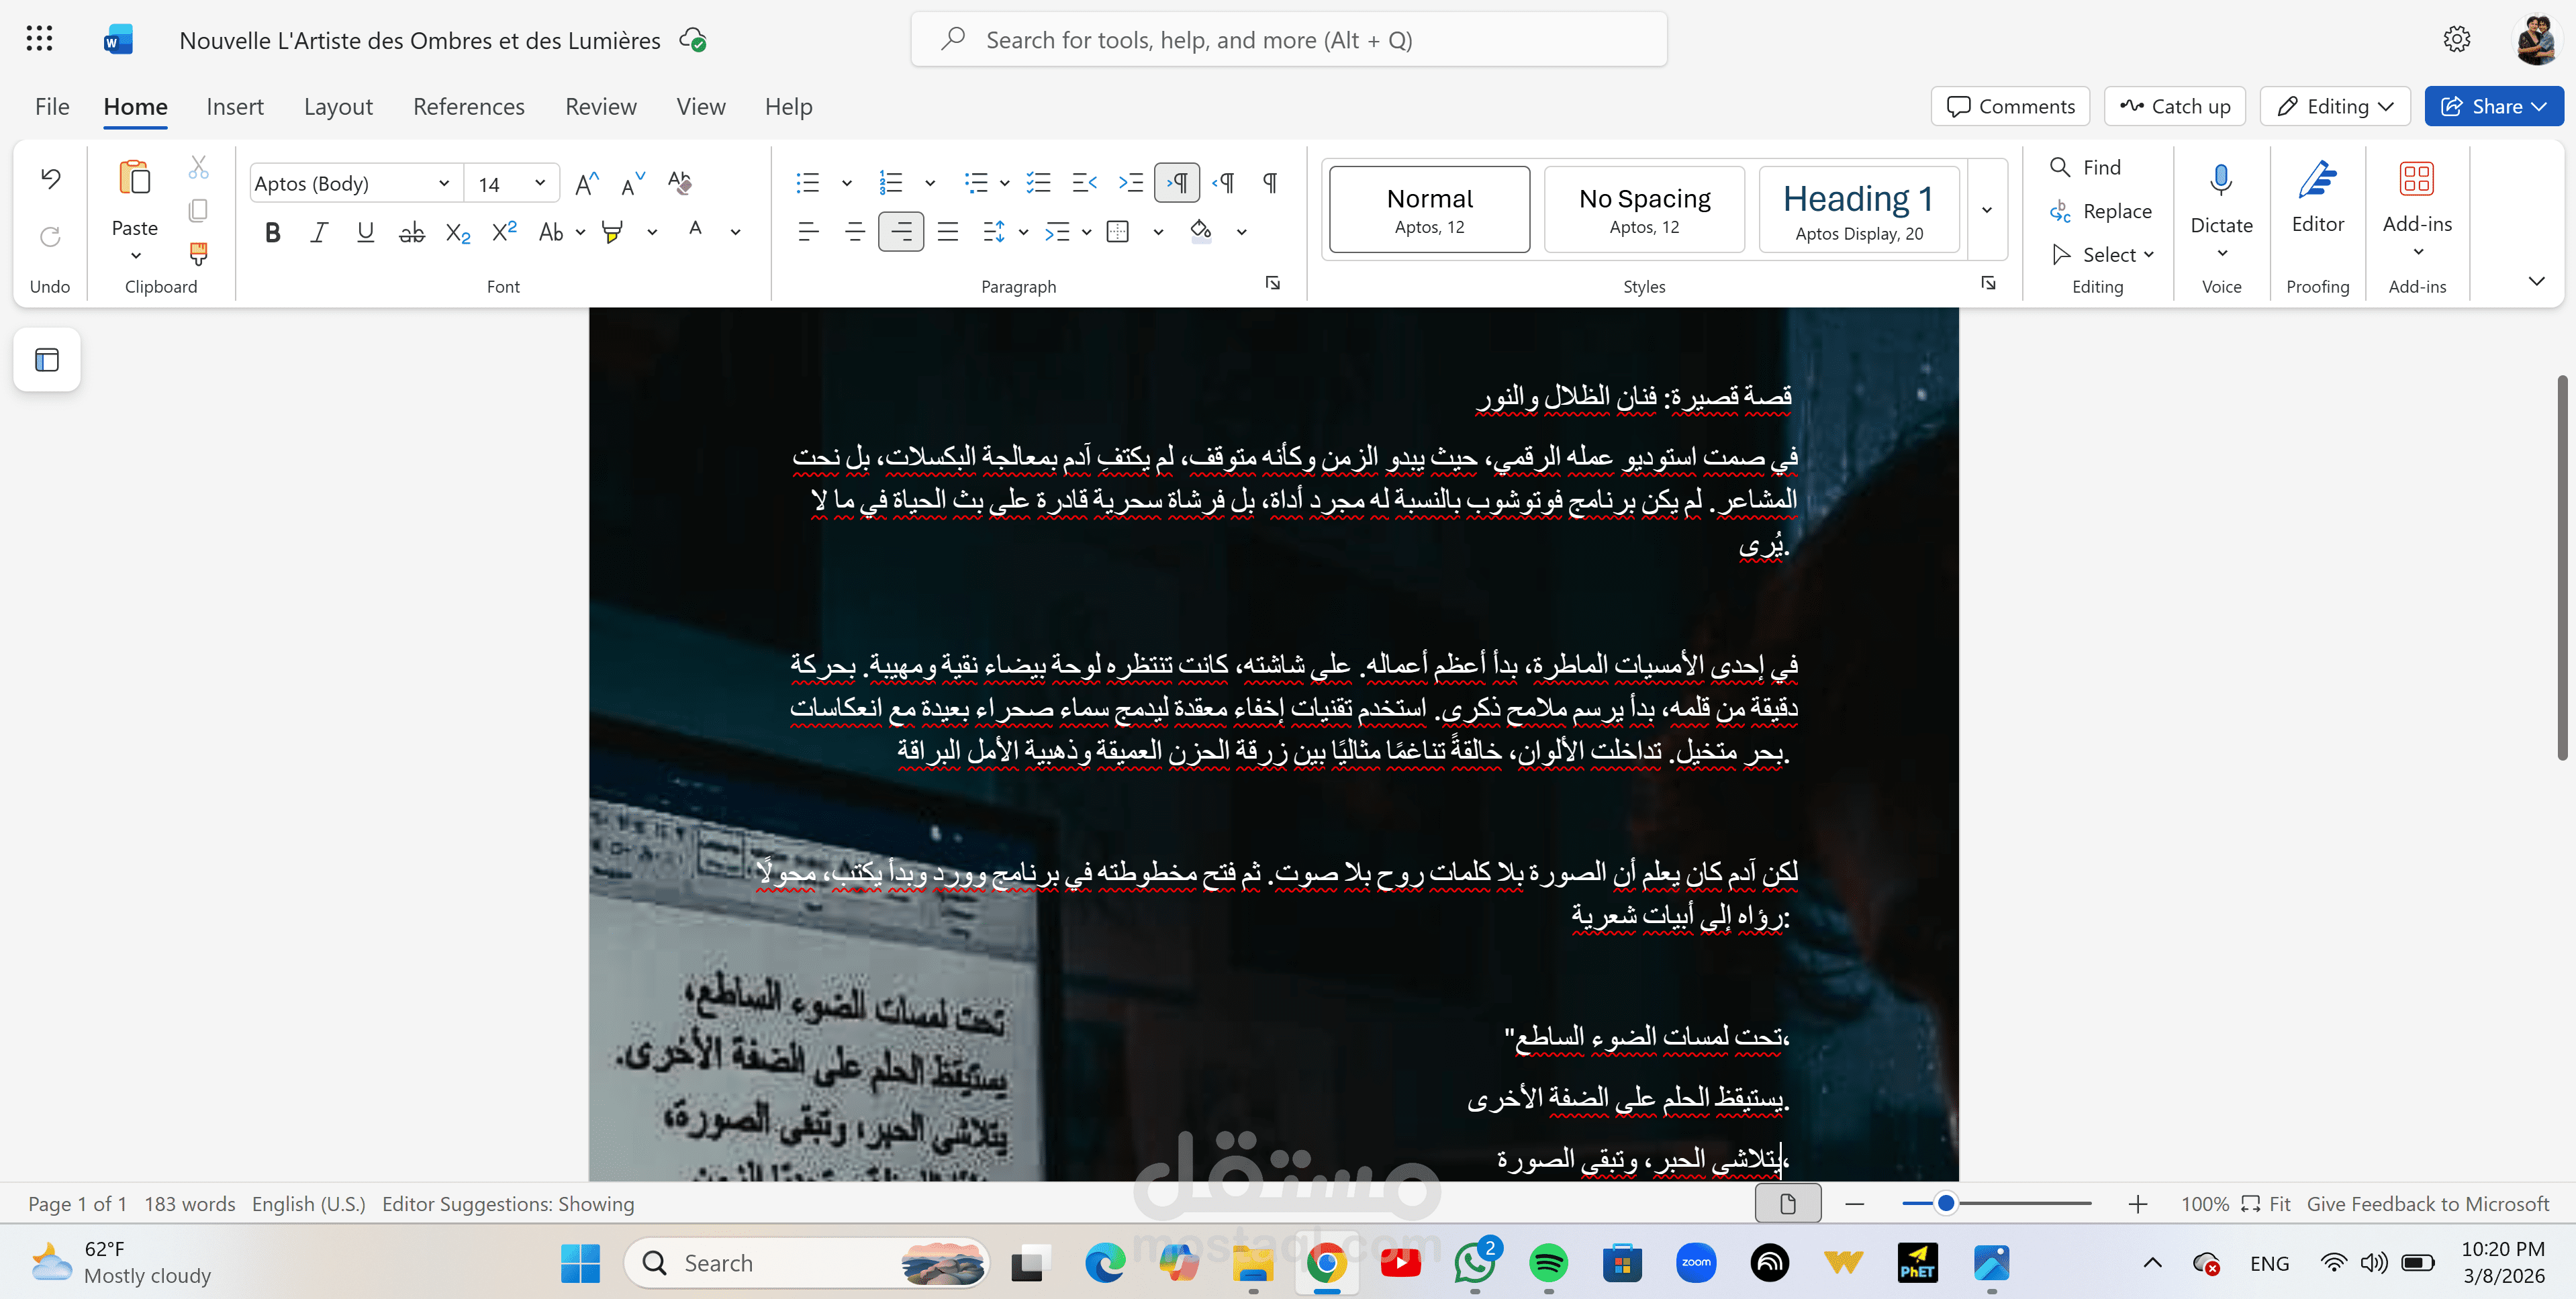The image size is (2576, 1299).
Task: Click the Catch up button
Action: [x=2174, y=106]
